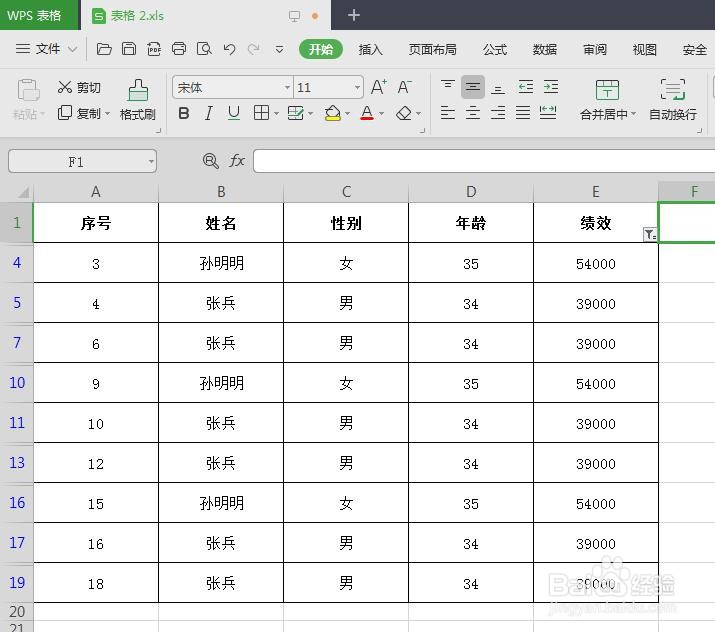Screen dimensions: 715x632
Task: Select the all-cells corner button
Action: point(17,192)
